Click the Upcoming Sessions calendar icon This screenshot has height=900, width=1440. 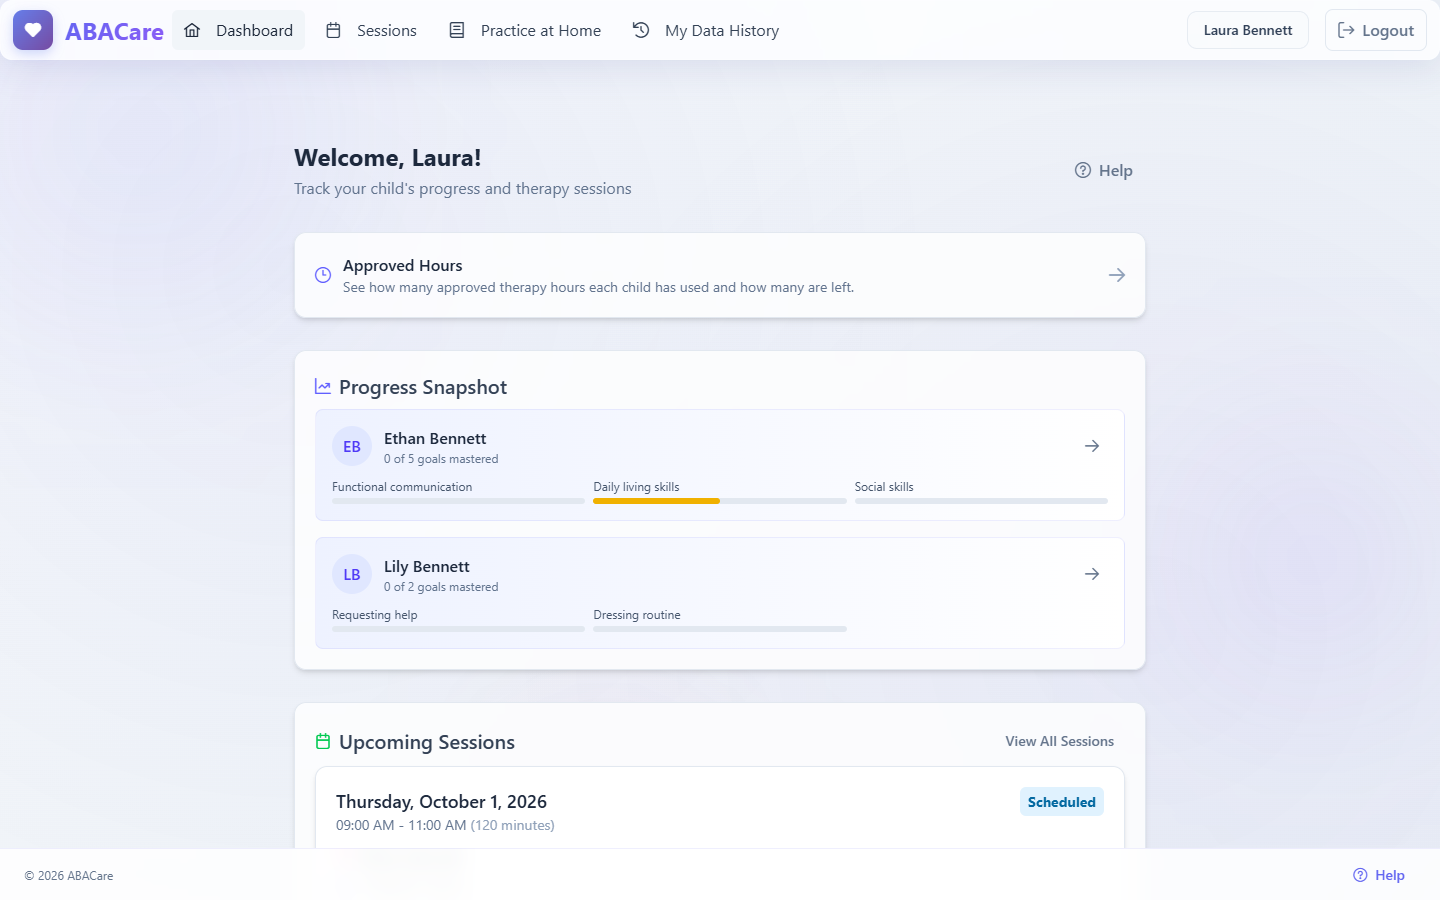pyautogui.click(x=323, y=742)
